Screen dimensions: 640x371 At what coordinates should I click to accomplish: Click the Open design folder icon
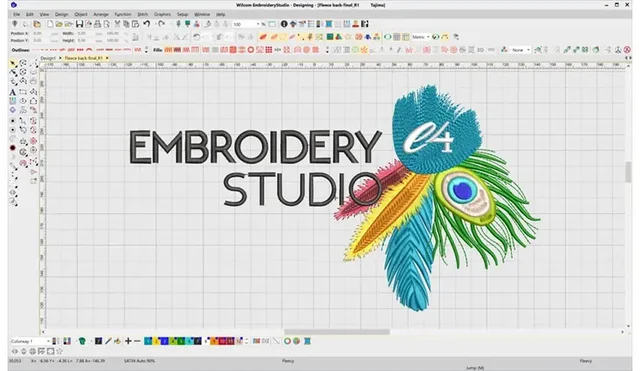coord(59,24)
